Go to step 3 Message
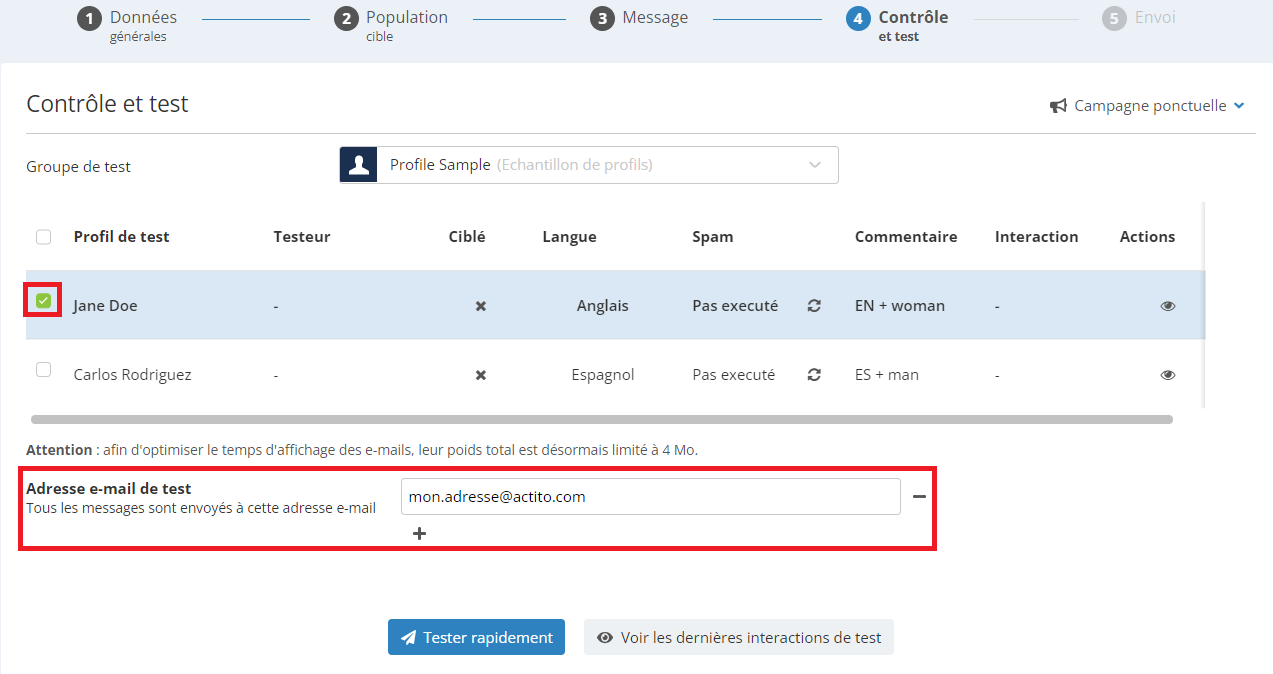Image resolution: width=1273 pixels, height=674 pixels. coord(639,19)
